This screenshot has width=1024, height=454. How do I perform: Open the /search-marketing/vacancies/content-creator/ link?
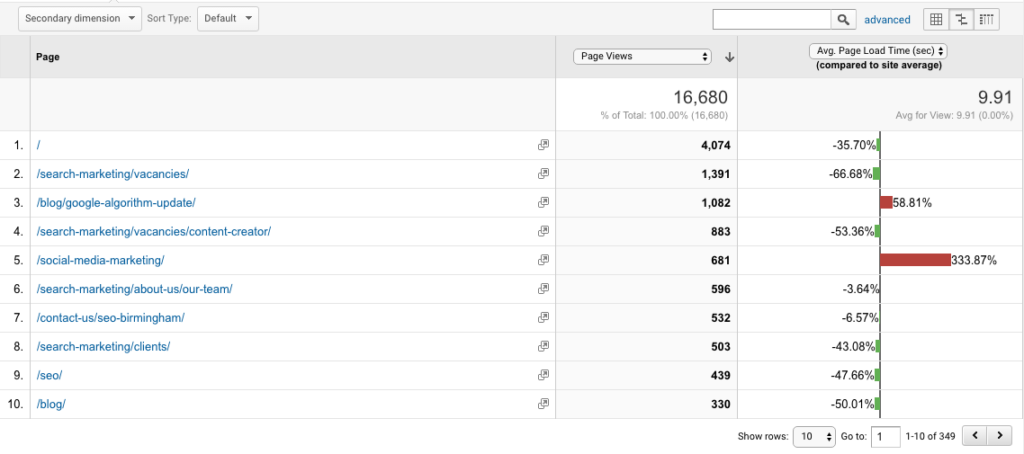coord(153,231)
